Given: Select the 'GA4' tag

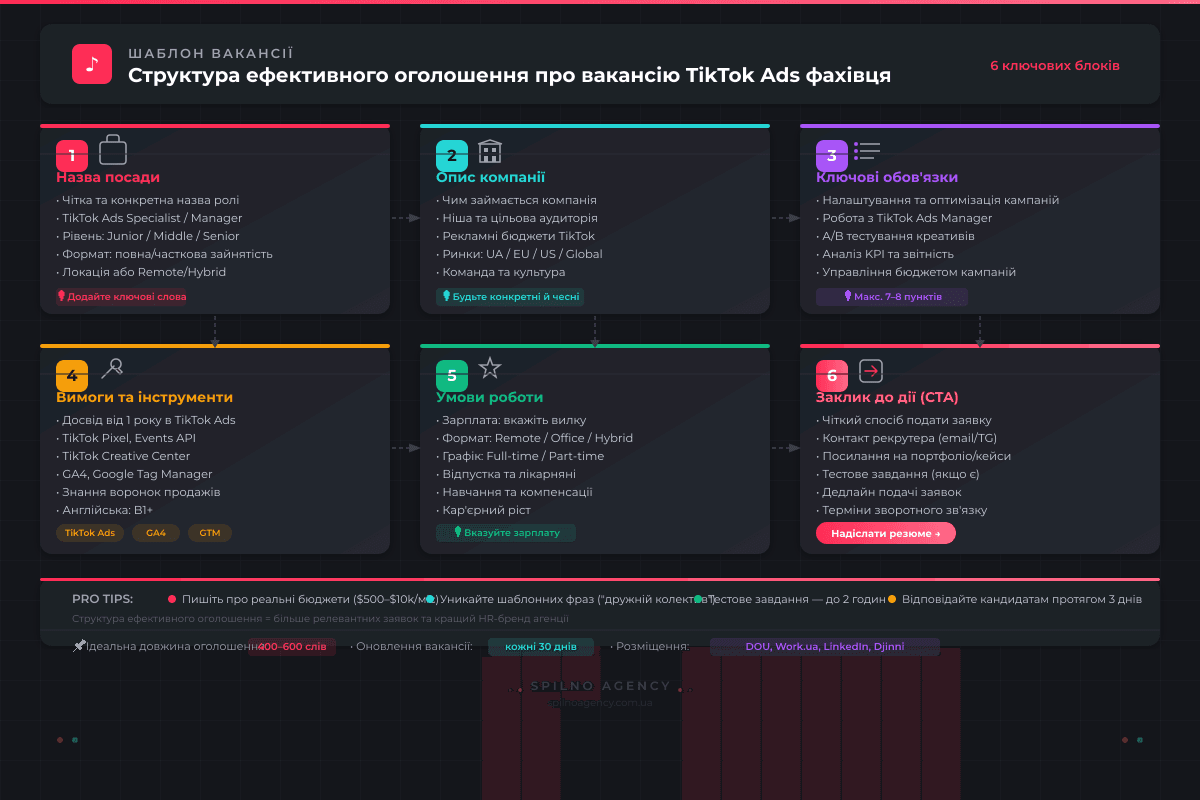Looking at the screenshot, I should point(156,533).
